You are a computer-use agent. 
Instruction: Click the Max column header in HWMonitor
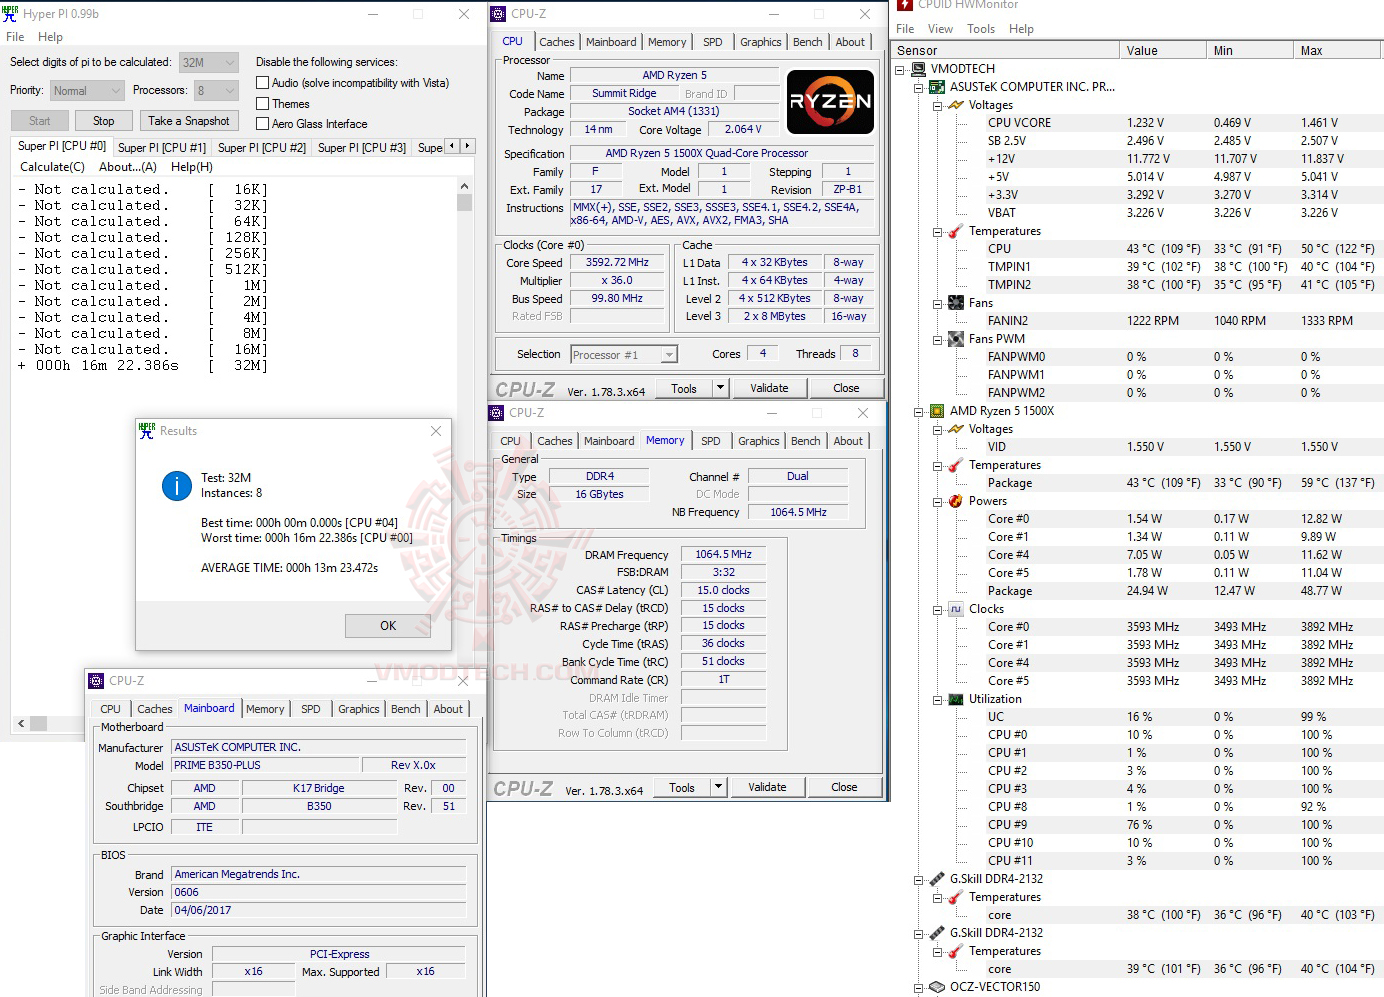click(x=1338, y=50)
